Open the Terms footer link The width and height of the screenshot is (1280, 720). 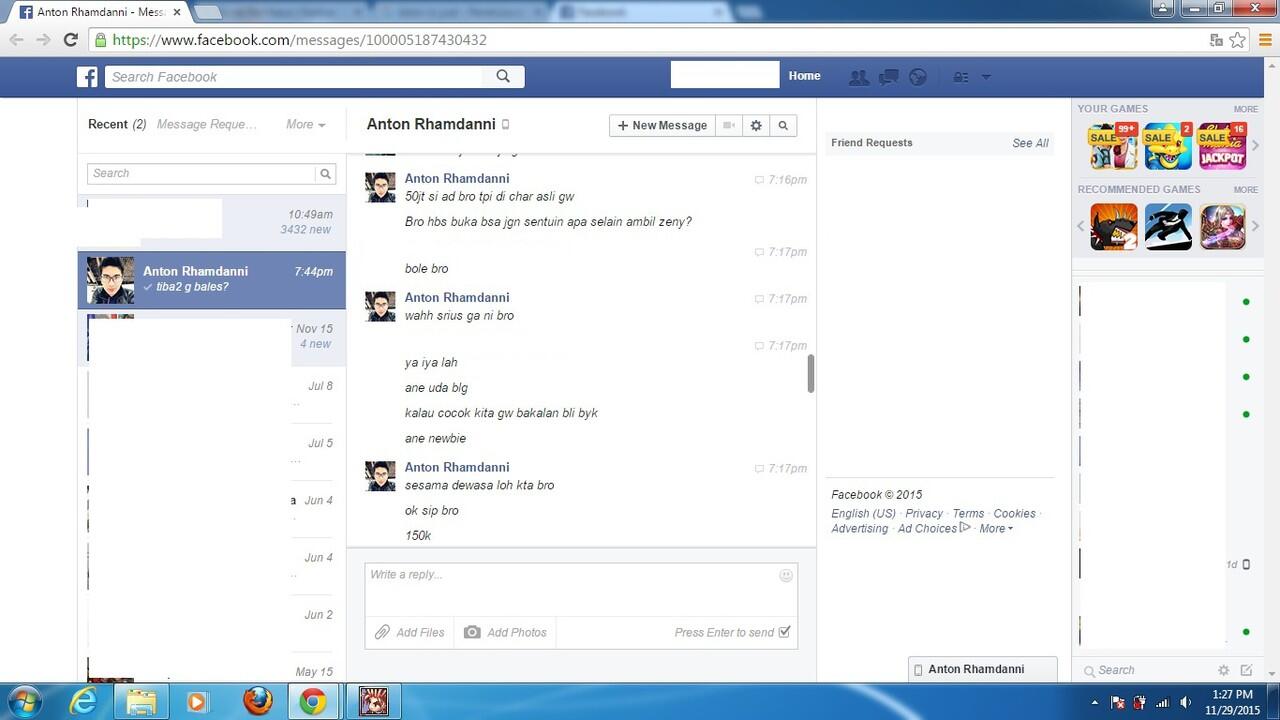(x=968, y=514)
